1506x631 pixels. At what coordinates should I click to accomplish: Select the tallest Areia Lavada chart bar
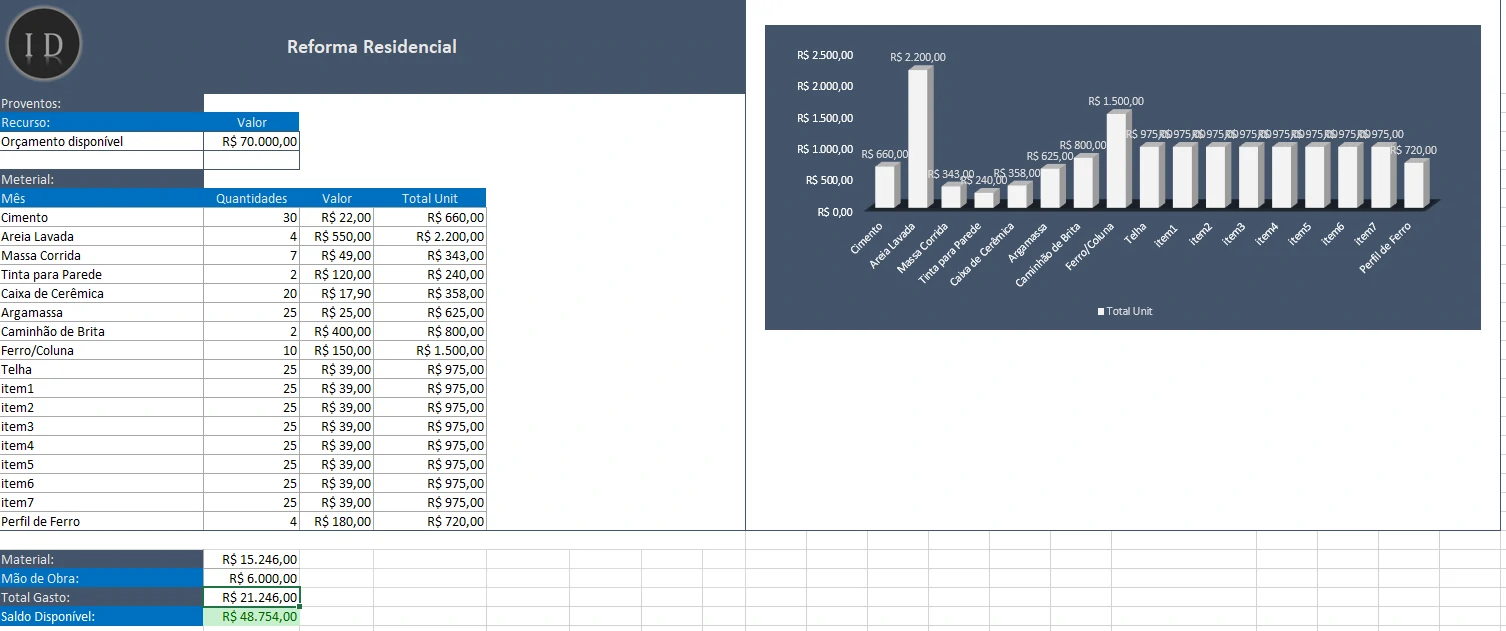coord(918,140)
